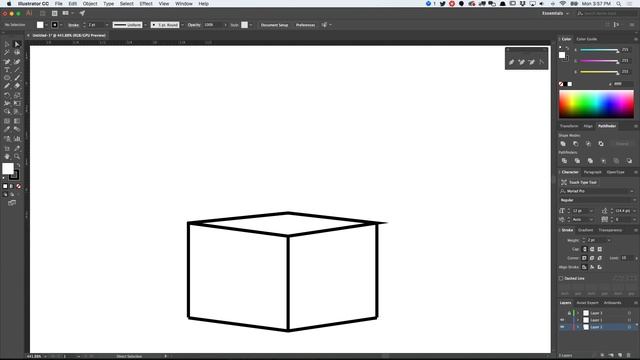Toggle lock on the locked layer
The height and width of the screenshot is (360, 640).
click(x=569, y=313)
